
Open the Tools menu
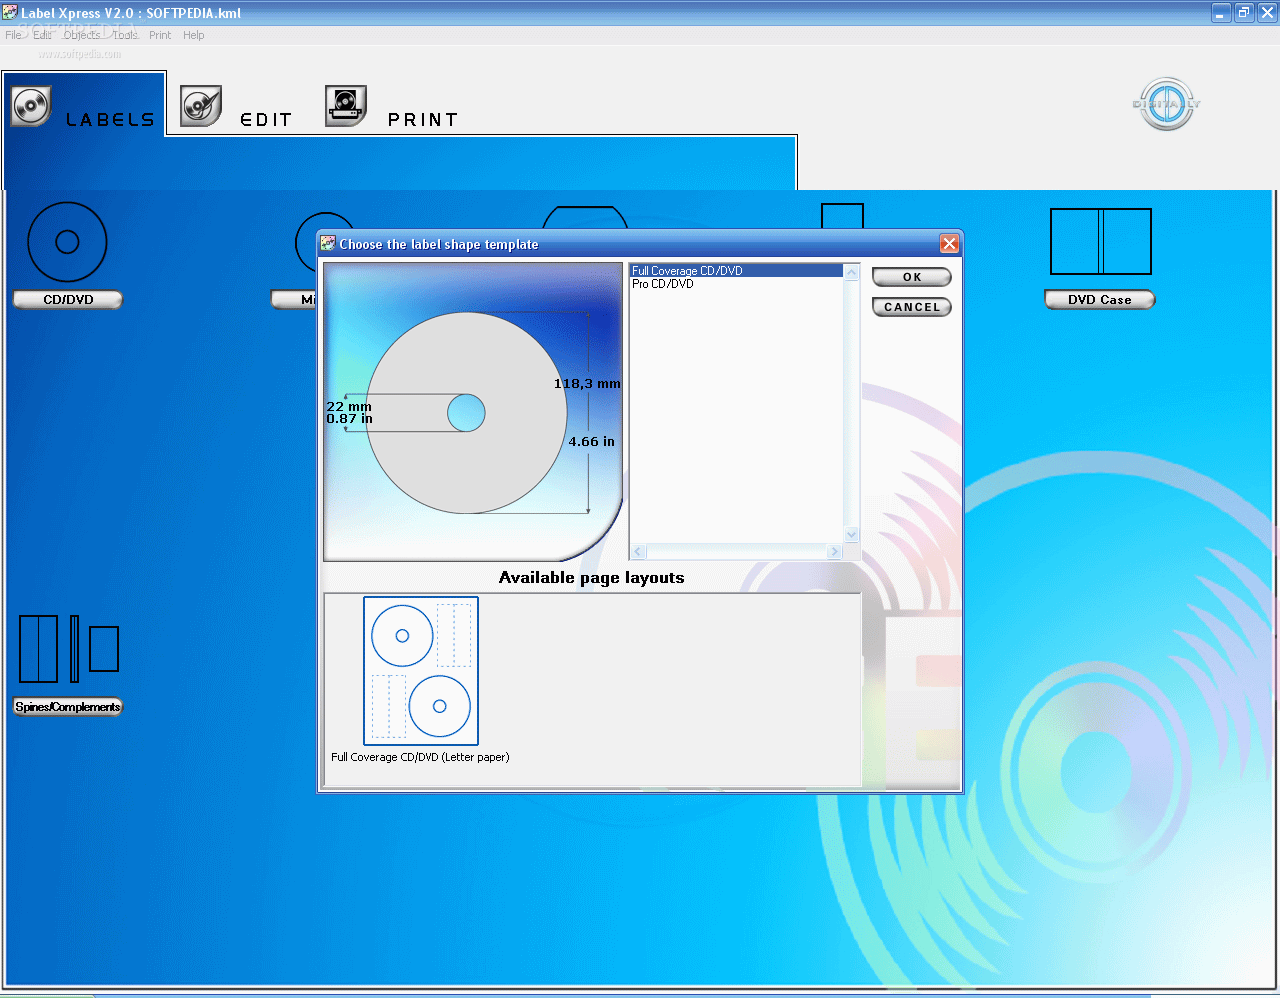[x=124, y=34]
